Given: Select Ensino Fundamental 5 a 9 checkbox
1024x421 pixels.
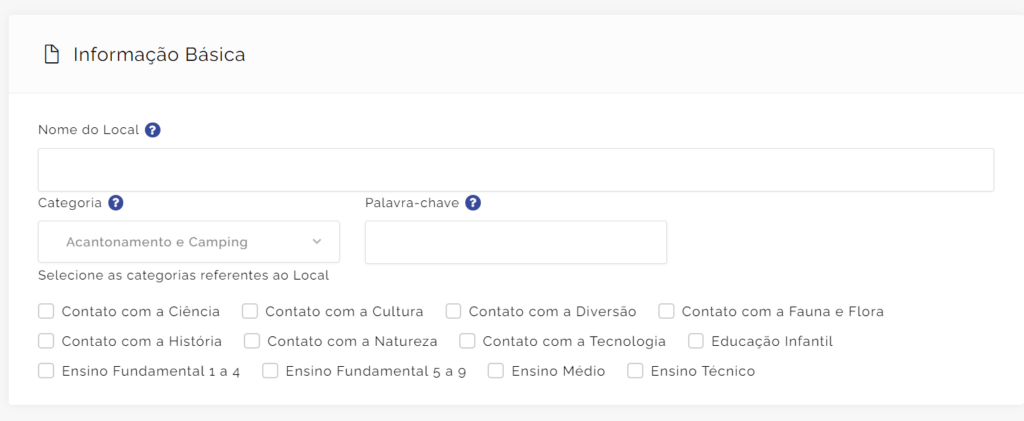Looking at the screenshot, I should click(270, 371).
